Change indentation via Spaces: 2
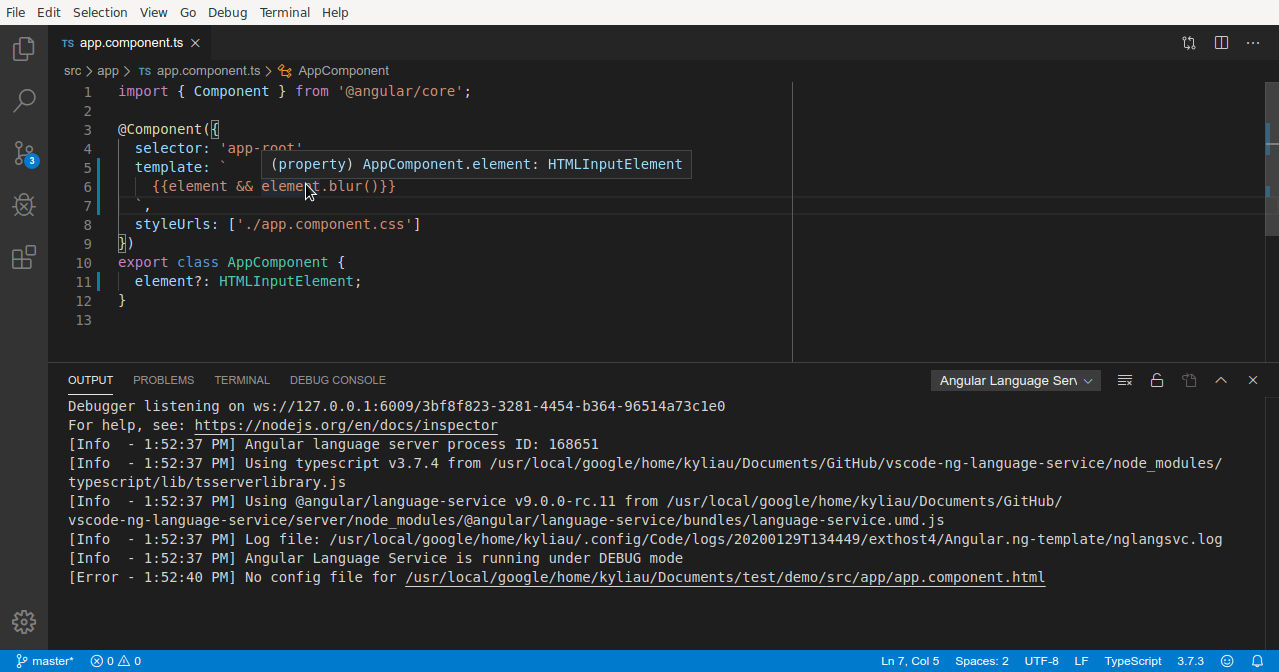This screenshot has height=672, width=1279. click(x=982, y=661)
